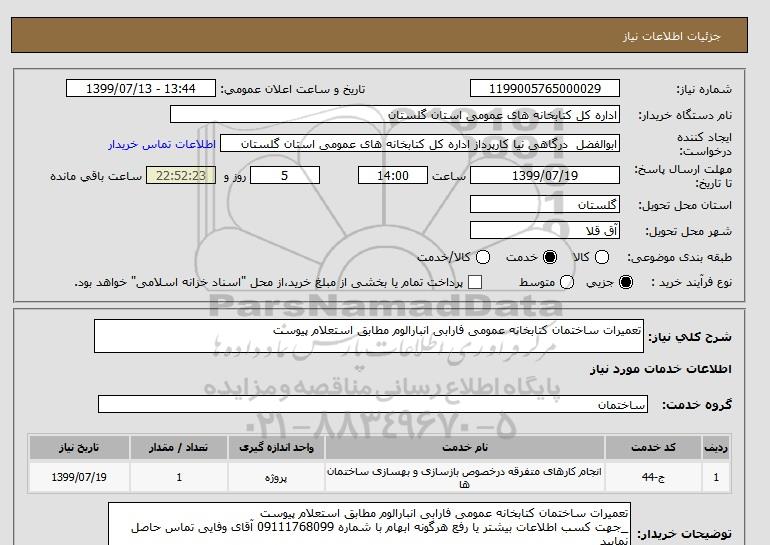Click the unit cell پروژه
This screenshot has width=770, height=545.
(276, 477)
